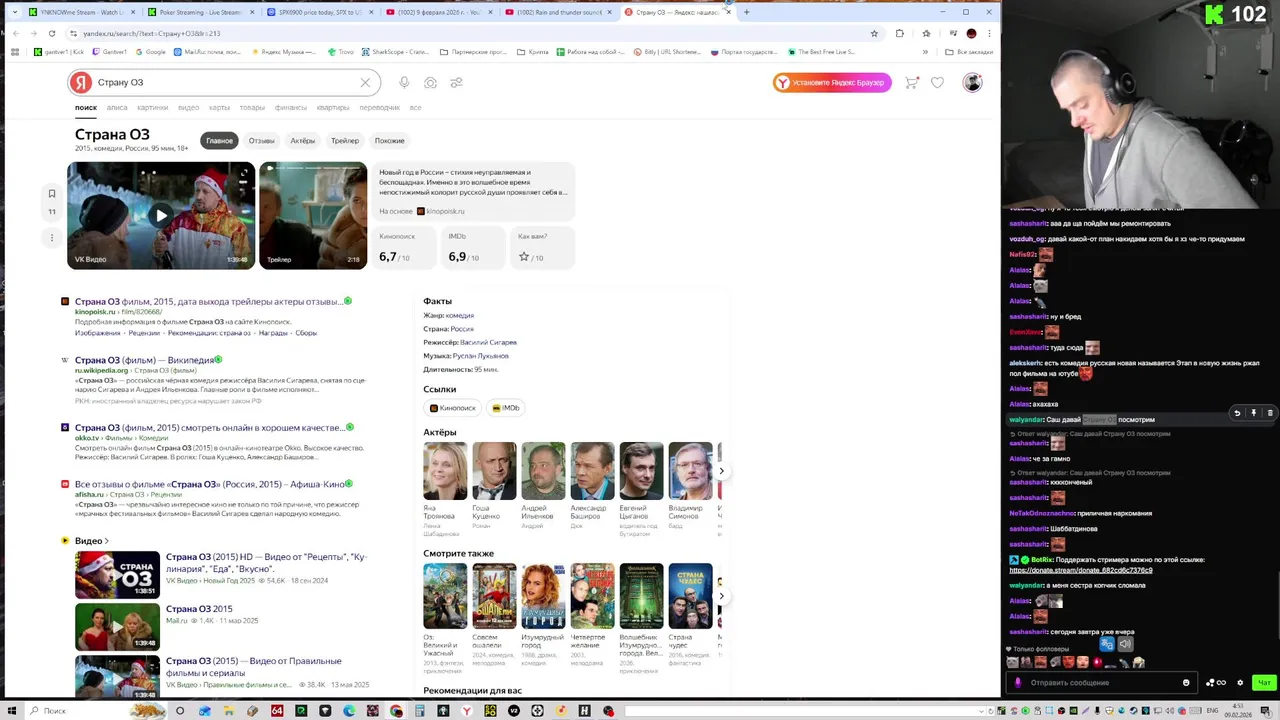Toggle chat translation icon
The width and height of the screenshot is (1280, 720).
1107,645
